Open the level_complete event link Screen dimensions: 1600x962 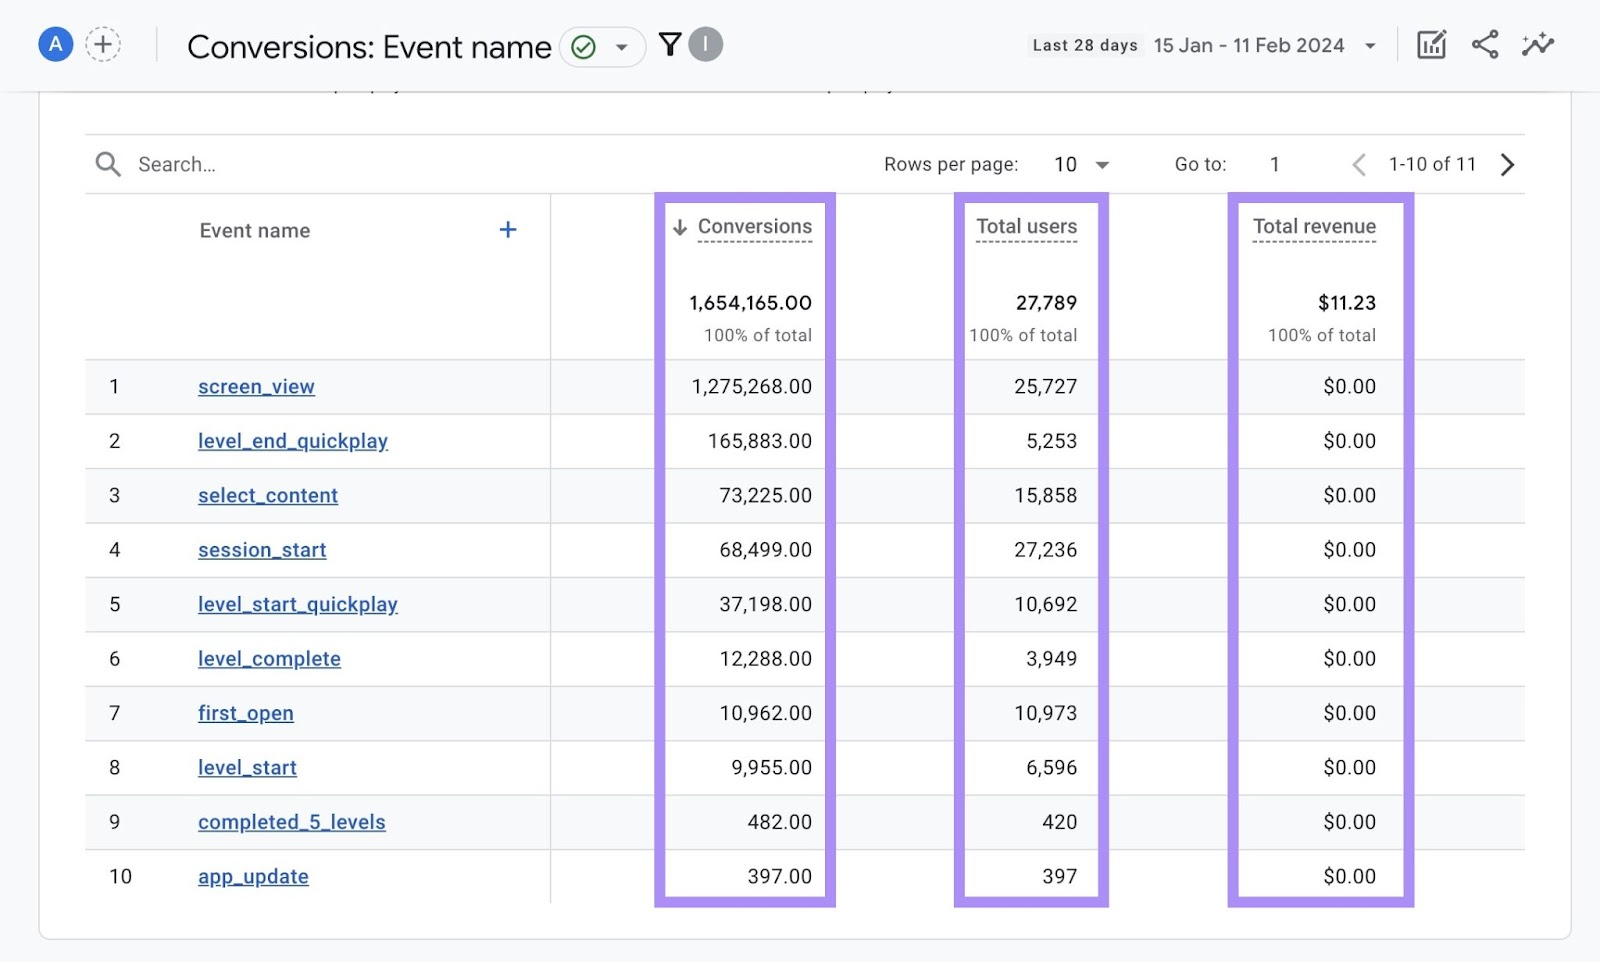[268, 658]
